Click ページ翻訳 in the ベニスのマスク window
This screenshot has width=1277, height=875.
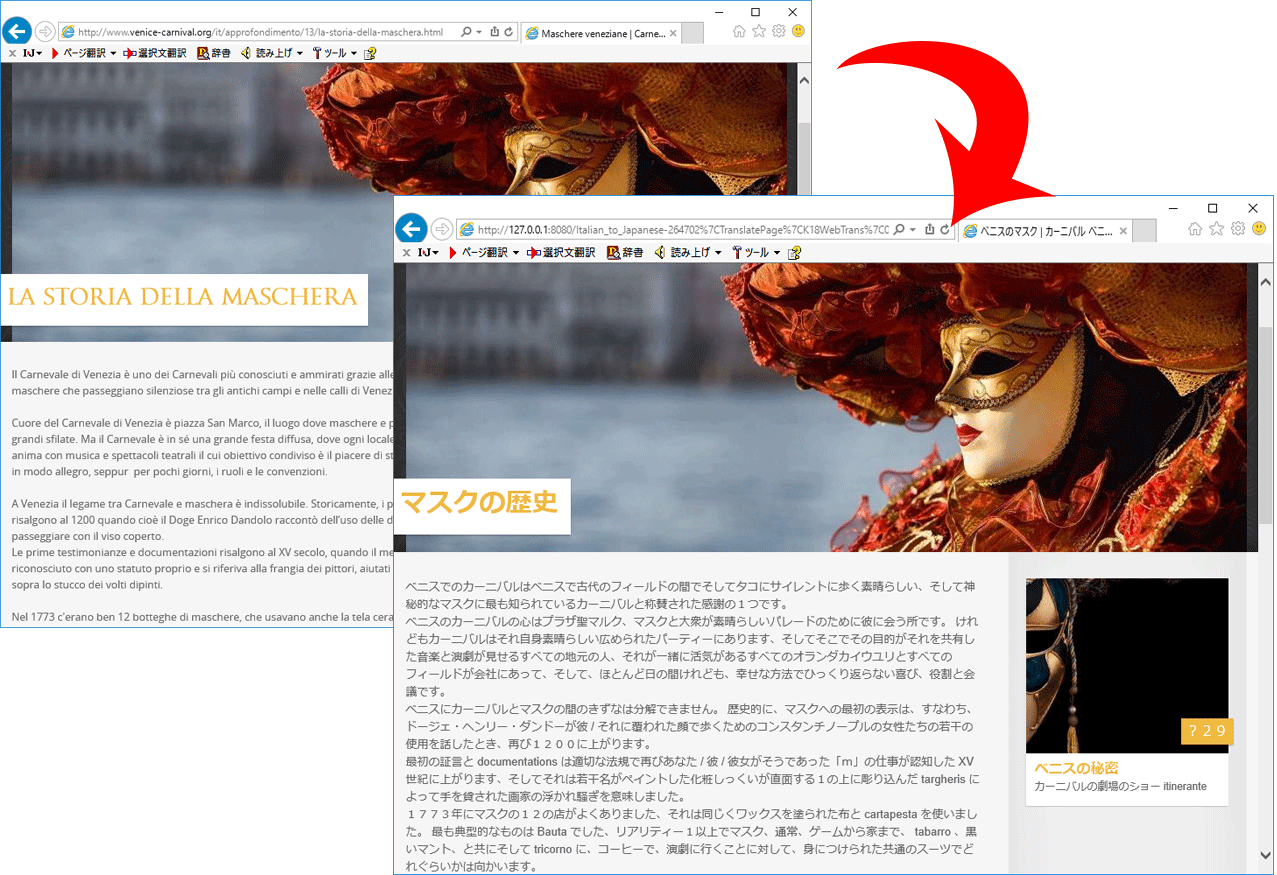tap(478, 253)
